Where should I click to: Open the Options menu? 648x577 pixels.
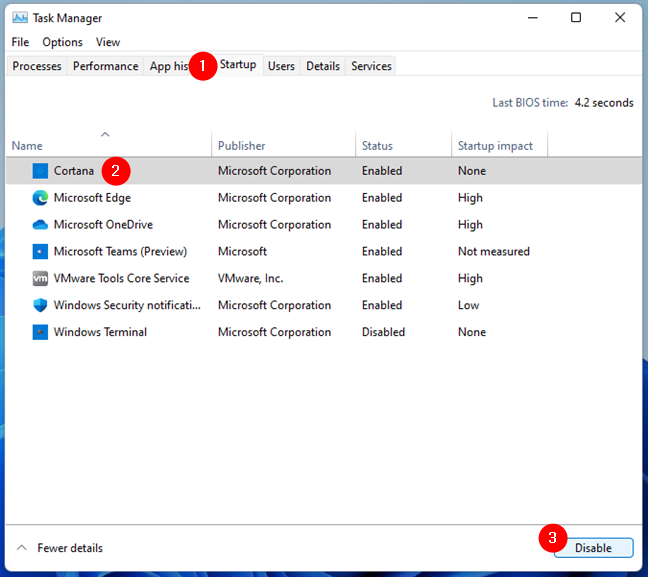62,42
